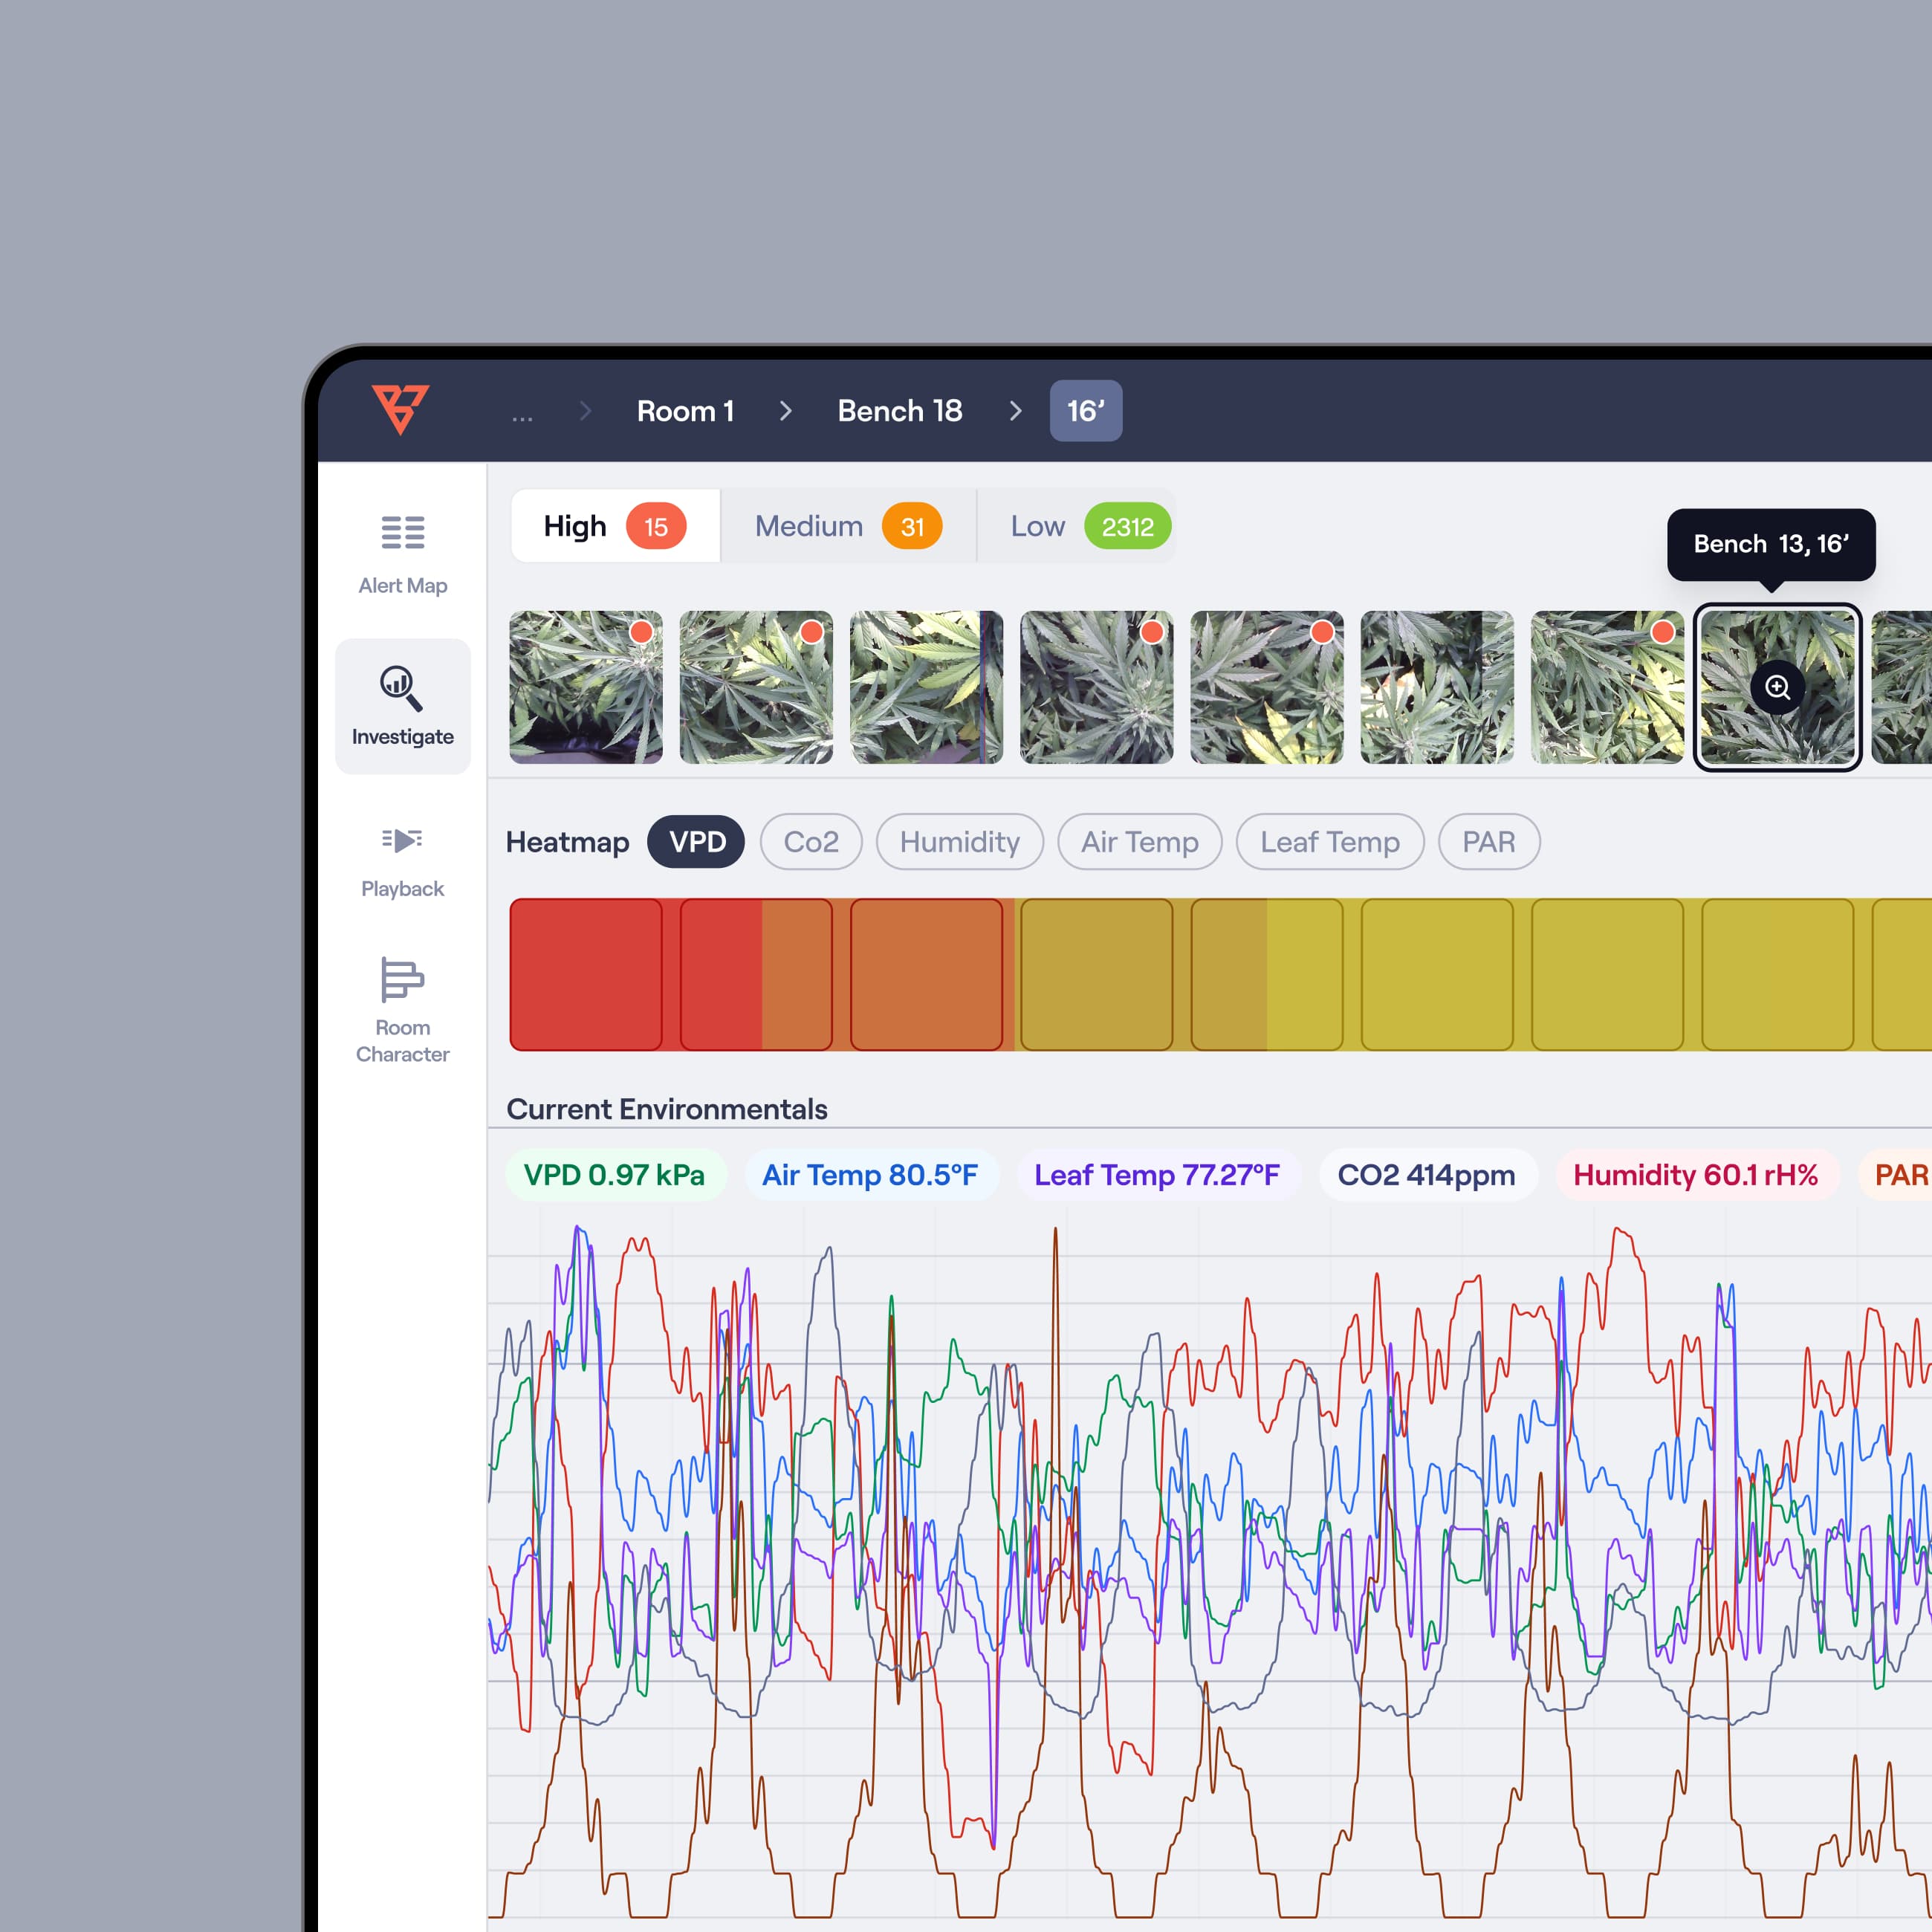Select the Co2 heatmap option
The height and width of the screenshot is (1932, 1932).
point(811,842)
